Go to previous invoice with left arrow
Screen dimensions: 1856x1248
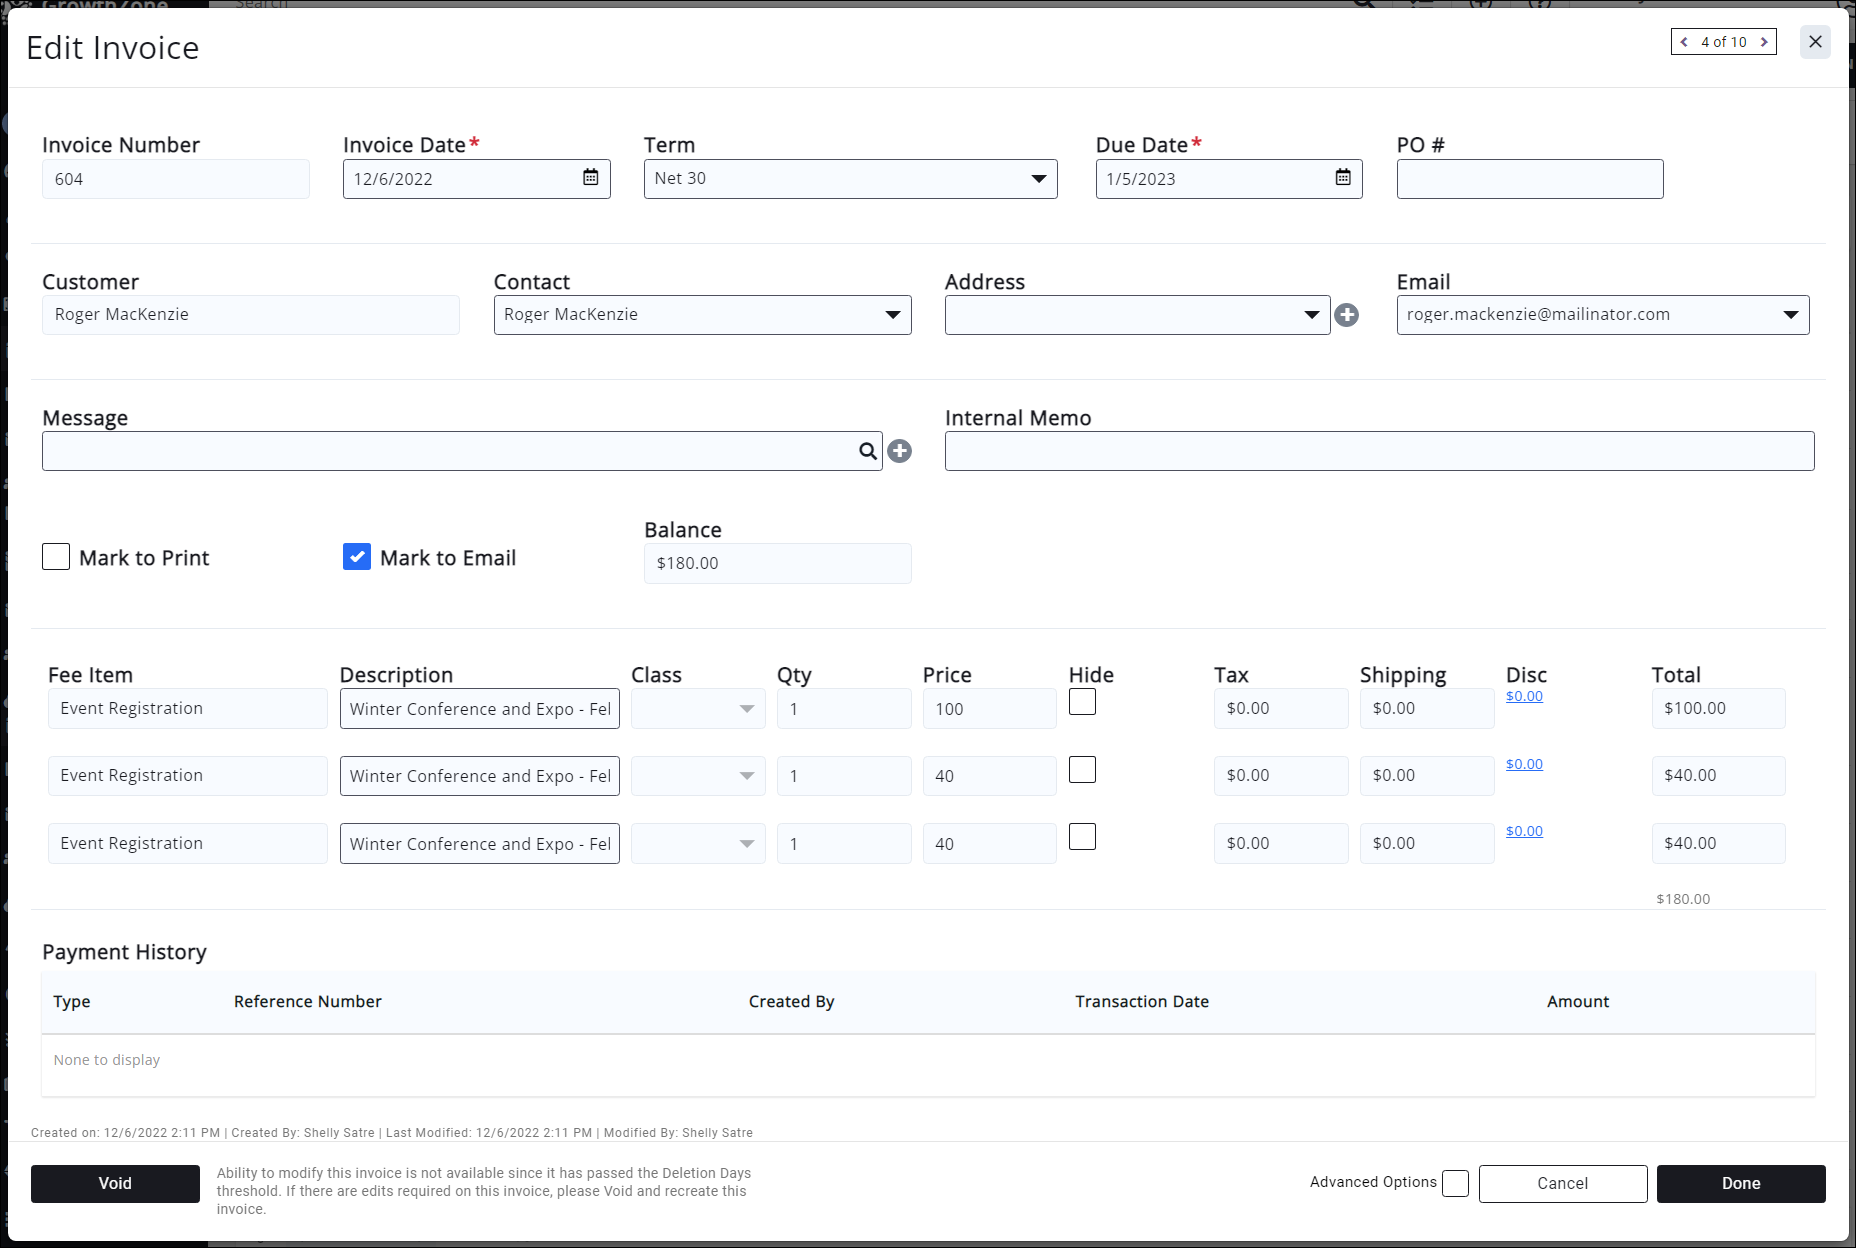point(1685,42)
